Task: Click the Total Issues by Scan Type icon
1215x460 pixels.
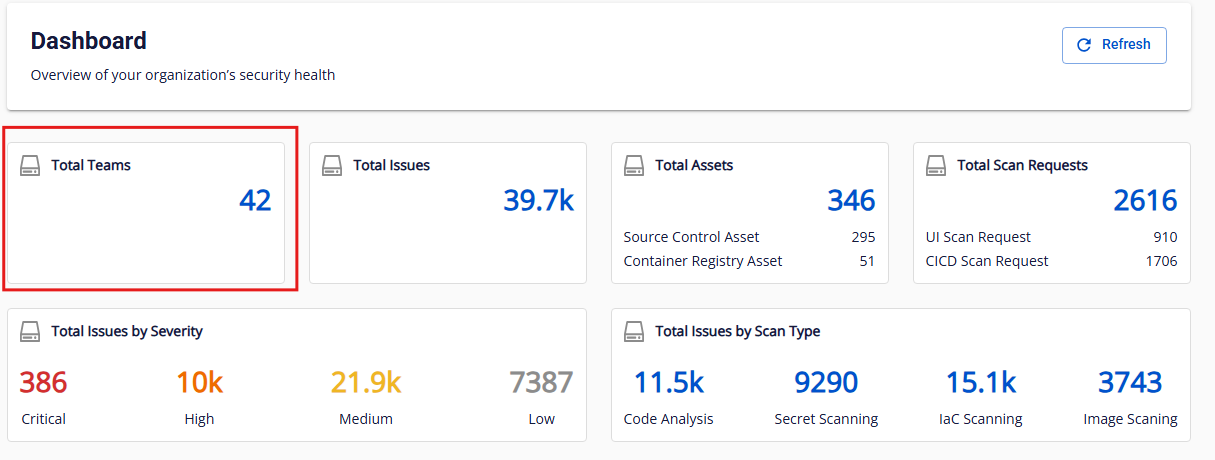Action: click(x=634, y=331)
